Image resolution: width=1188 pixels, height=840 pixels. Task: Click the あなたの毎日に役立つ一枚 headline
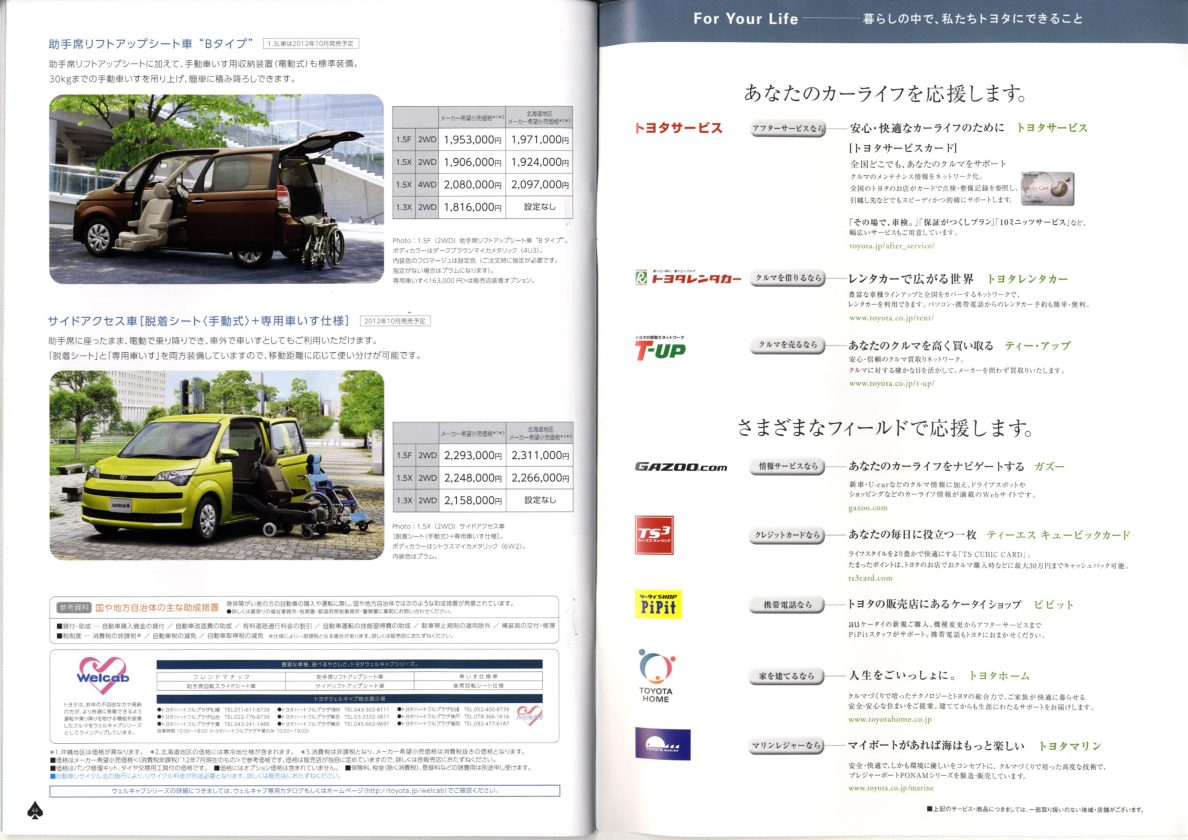(x=912, y=535)
